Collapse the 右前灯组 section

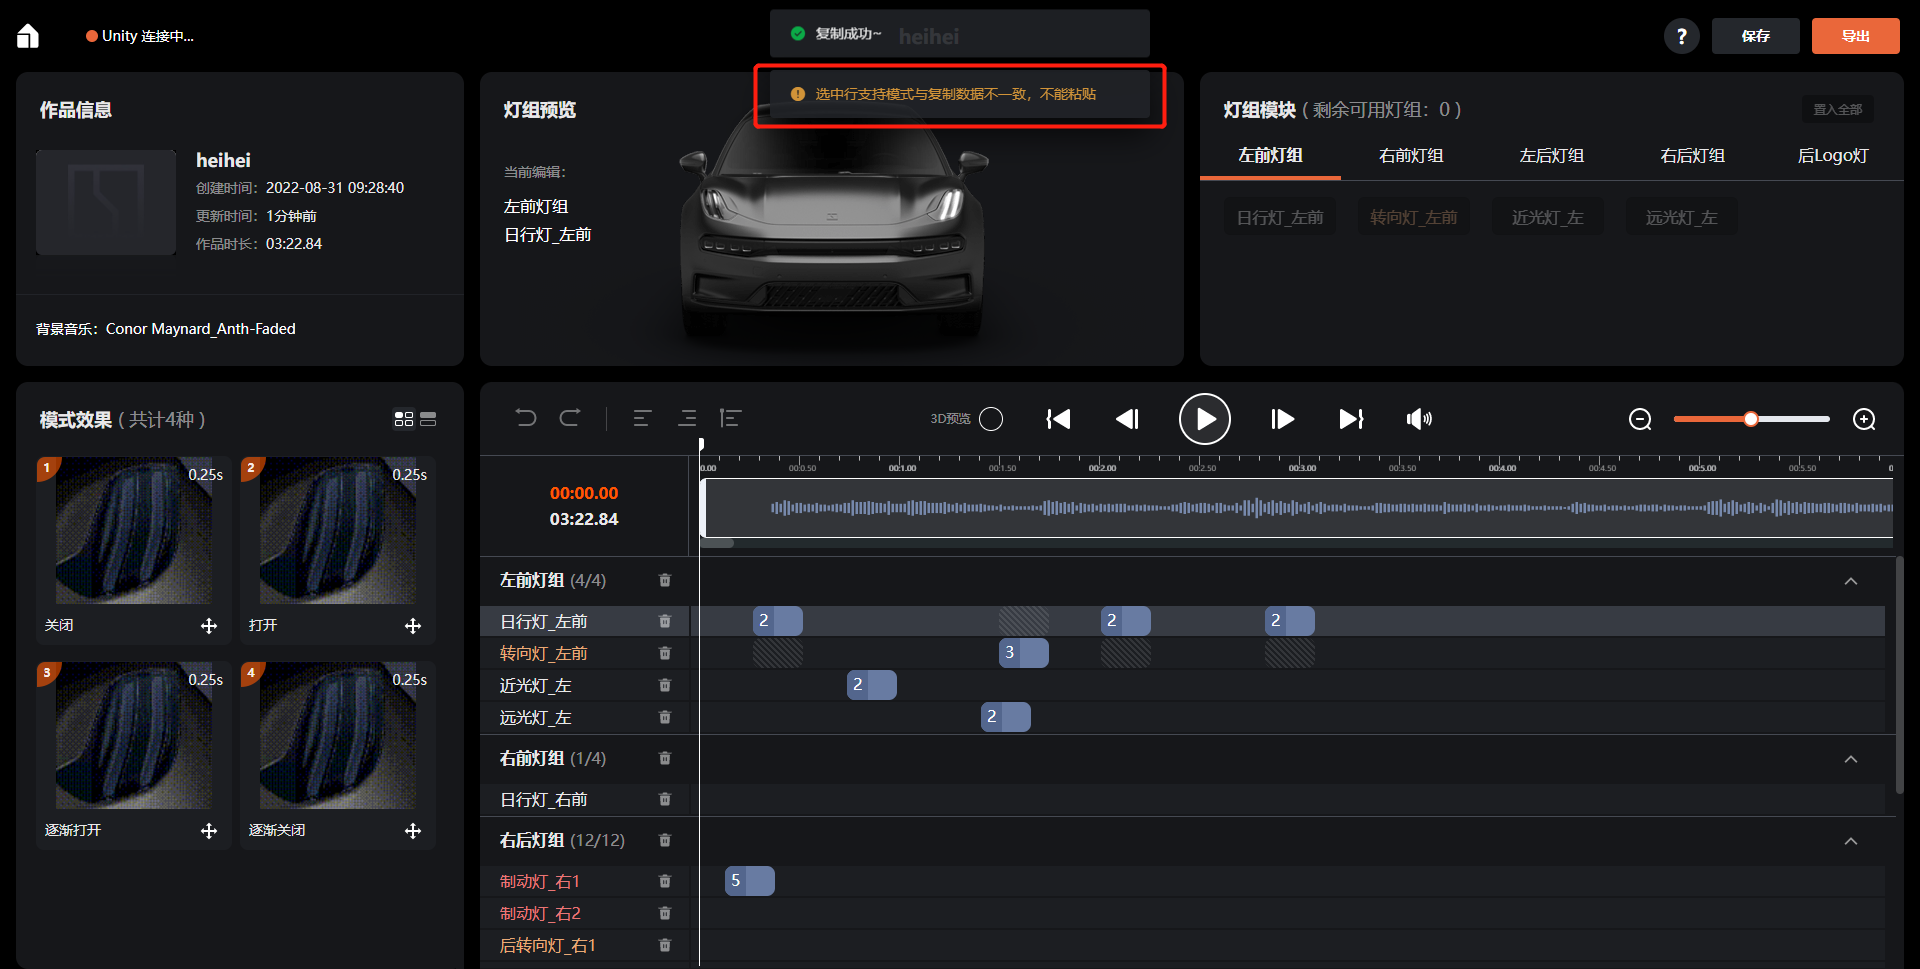tap(1851, 759)
